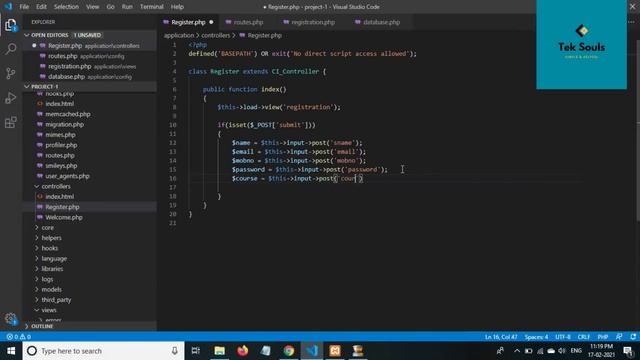The width and height of the screenshot is (640, 360).
Task: Open the View menu
Action: tap(93, 7)
